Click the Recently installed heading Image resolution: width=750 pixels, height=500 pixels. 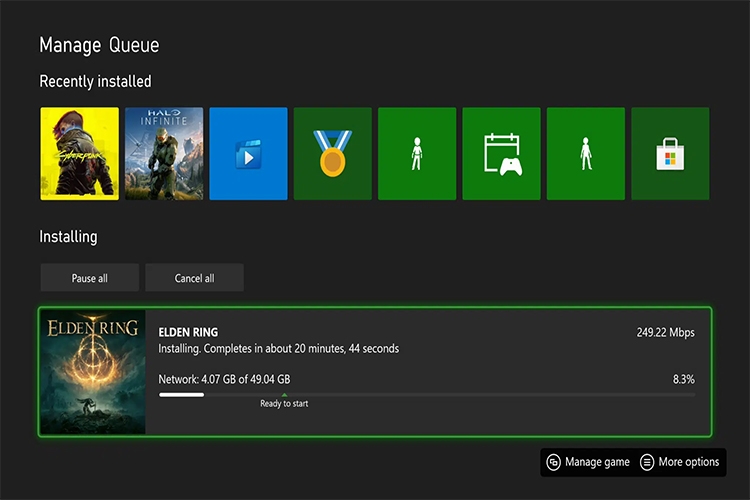click(x=95, y=81)
